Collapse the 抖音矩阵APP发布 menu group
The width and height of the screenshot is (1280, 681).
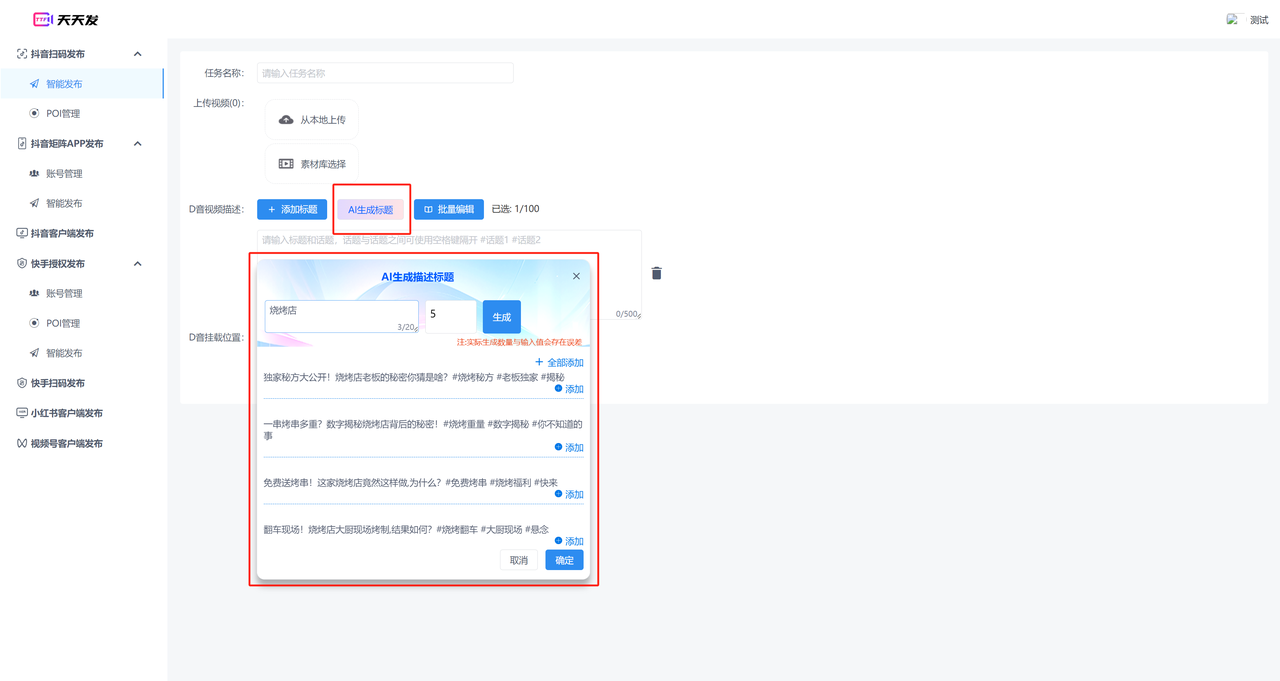click(138, 144)
